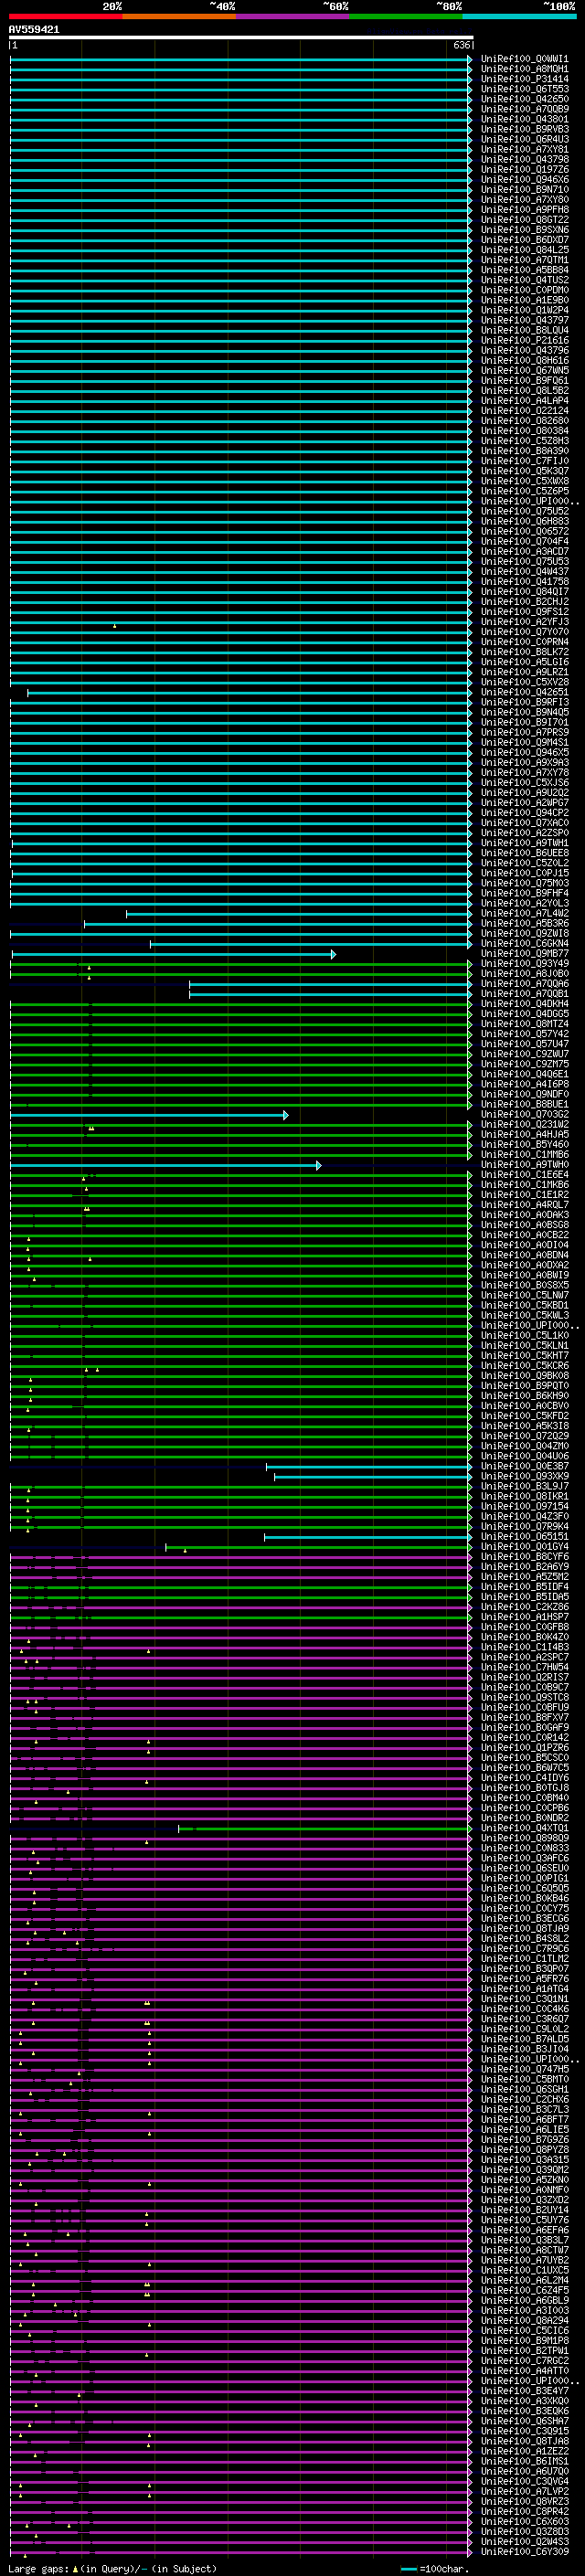Select the UniRef100_Q1W2P4 label
Screen dimensions: 585x2576
(525, 310)
